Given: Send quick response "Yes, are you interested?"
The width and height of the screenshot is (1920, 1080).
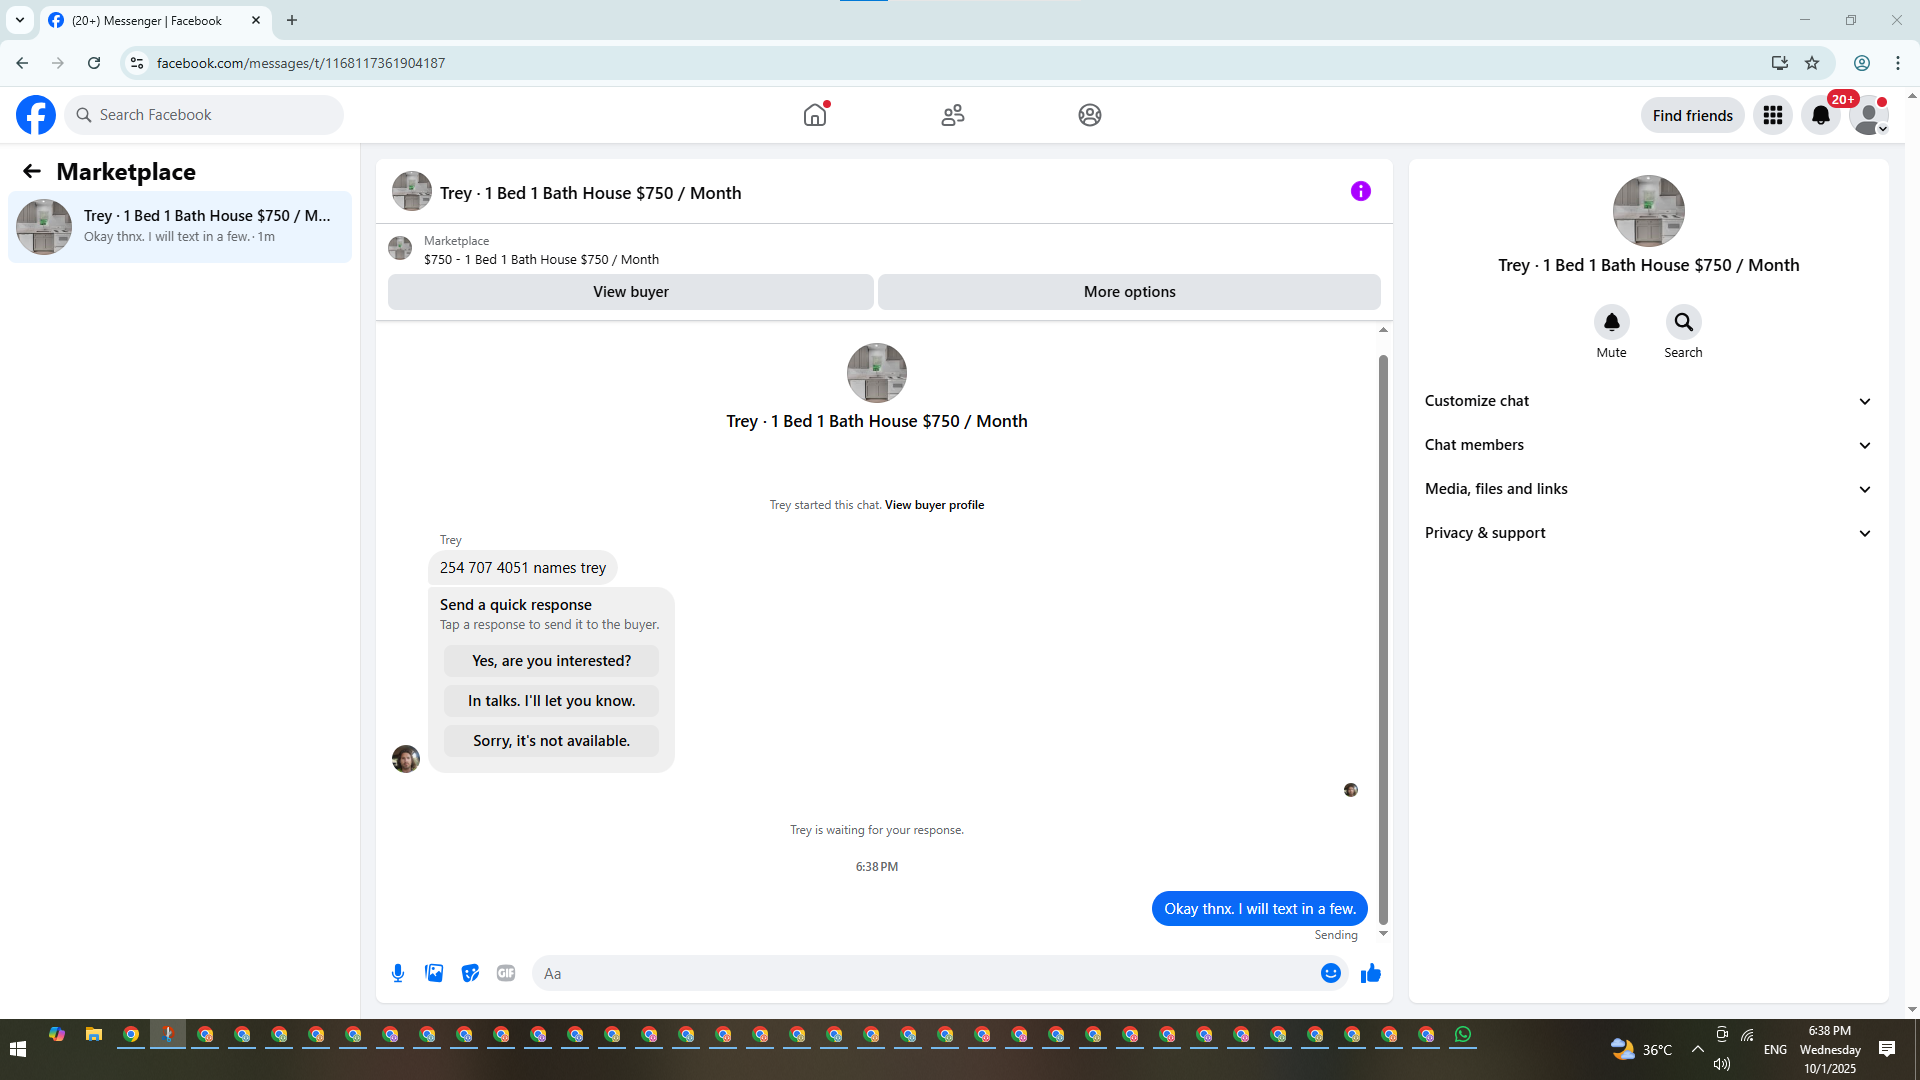Looking at the screenshot, I should click(x=552, y=661).
